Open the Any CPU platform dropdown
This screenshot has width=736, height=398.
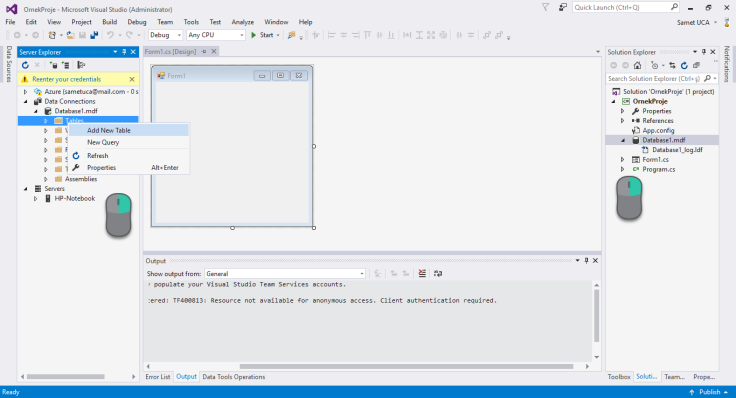pos(216,35)
